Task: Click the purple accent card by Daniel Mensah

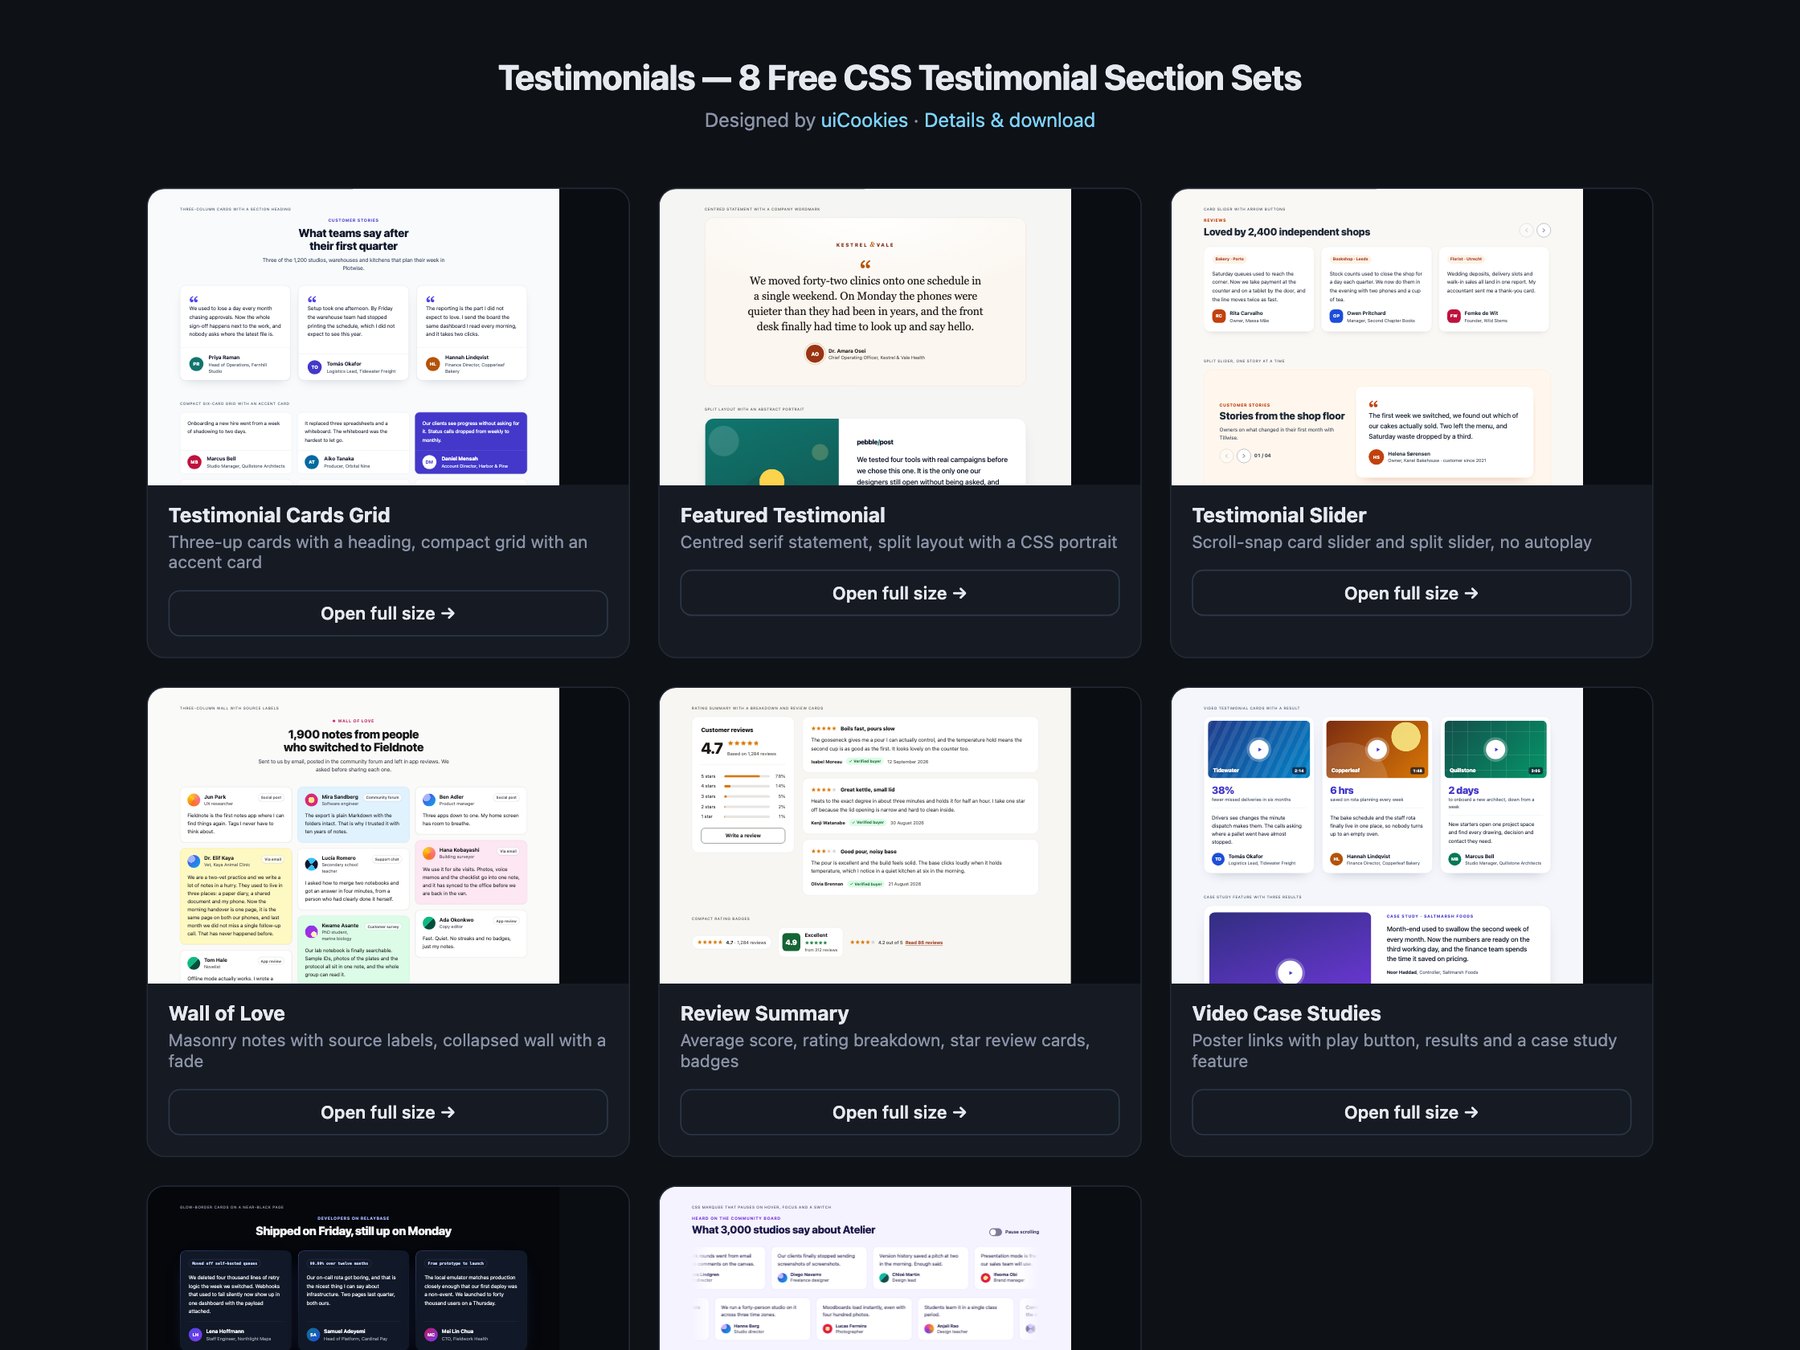Action: pyautogui.click(x=470, y=443)
